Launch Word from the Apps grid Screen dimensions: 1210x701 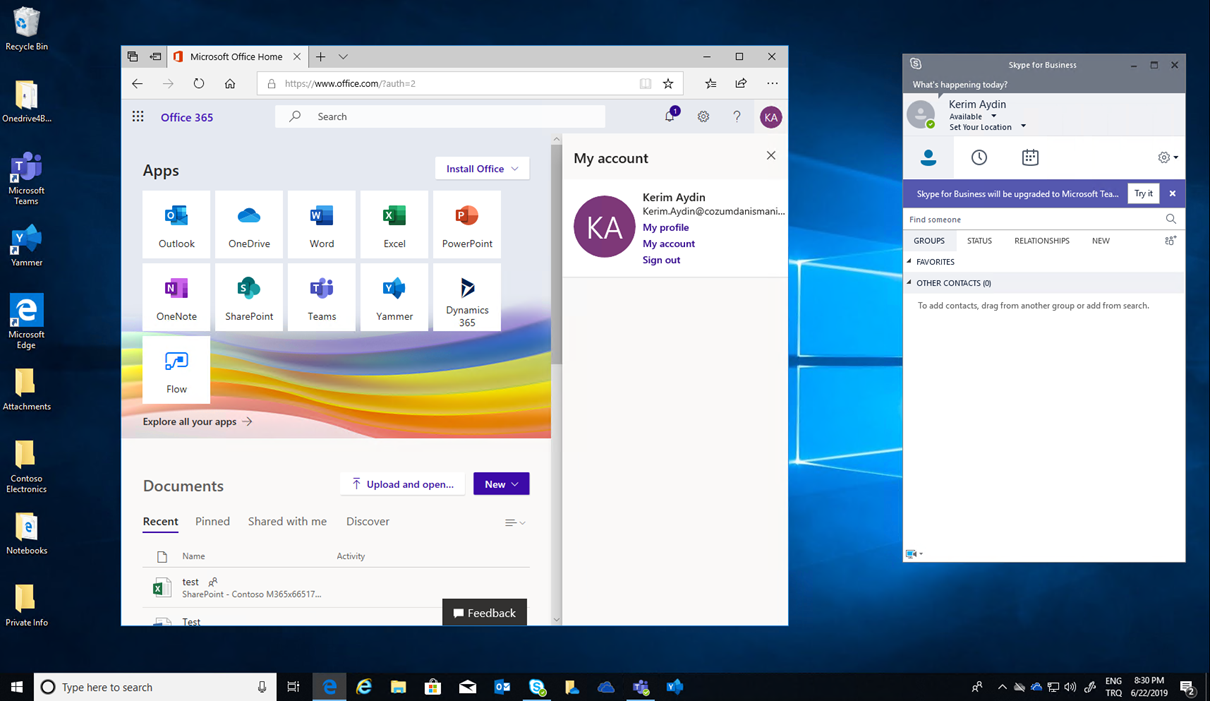(x=321, y=225)
